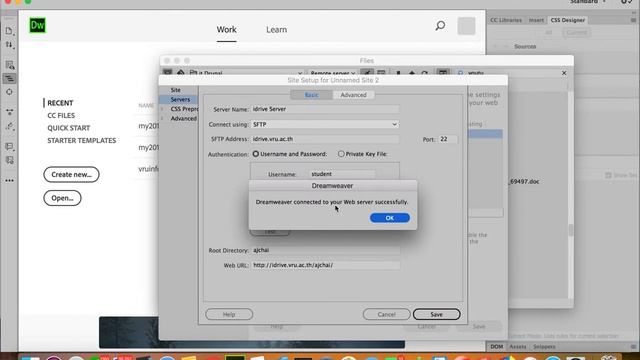
Task: Switch to the Advanced server tab
Action: (x=353, y=95)
